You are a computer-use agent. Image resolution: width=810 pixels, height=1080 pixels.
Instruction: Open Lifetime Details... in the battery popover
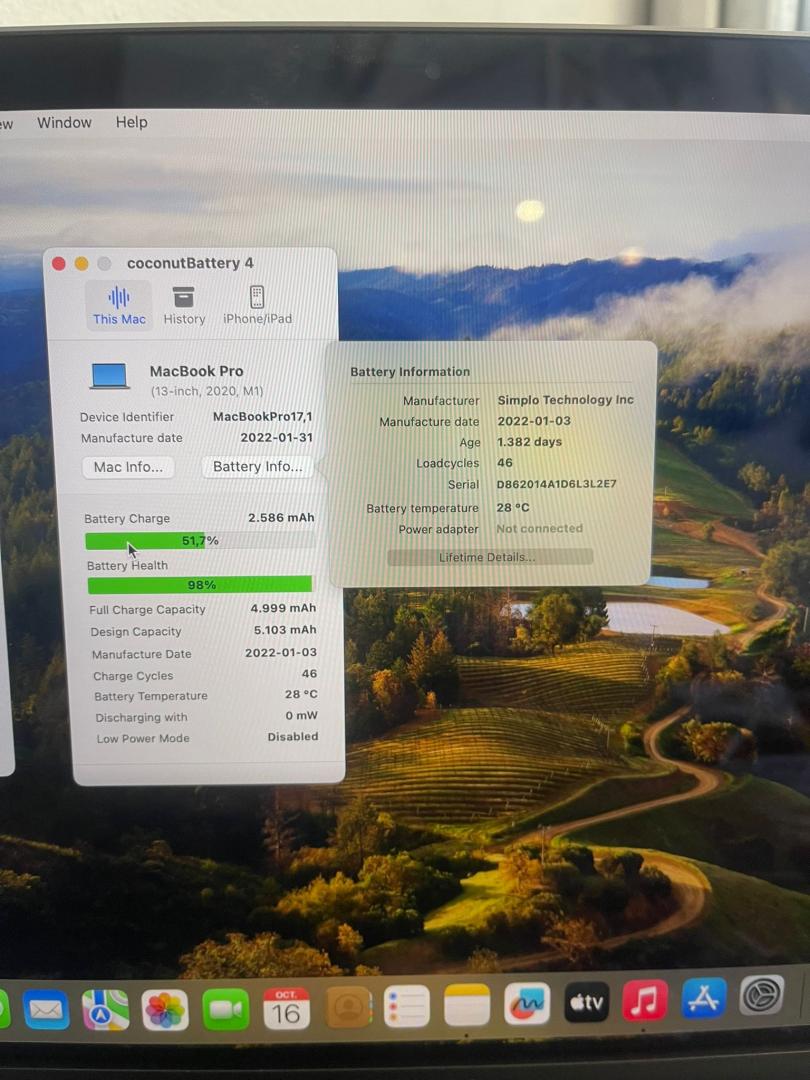point(488,557)
